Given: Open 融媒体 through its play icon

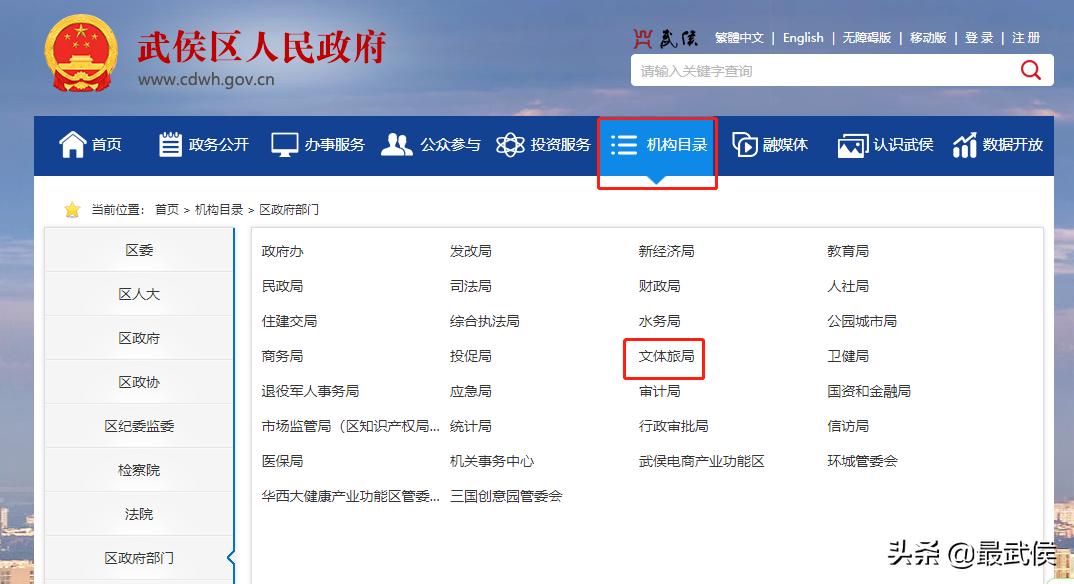Looking at the screenshot, I should pos(744,143).
